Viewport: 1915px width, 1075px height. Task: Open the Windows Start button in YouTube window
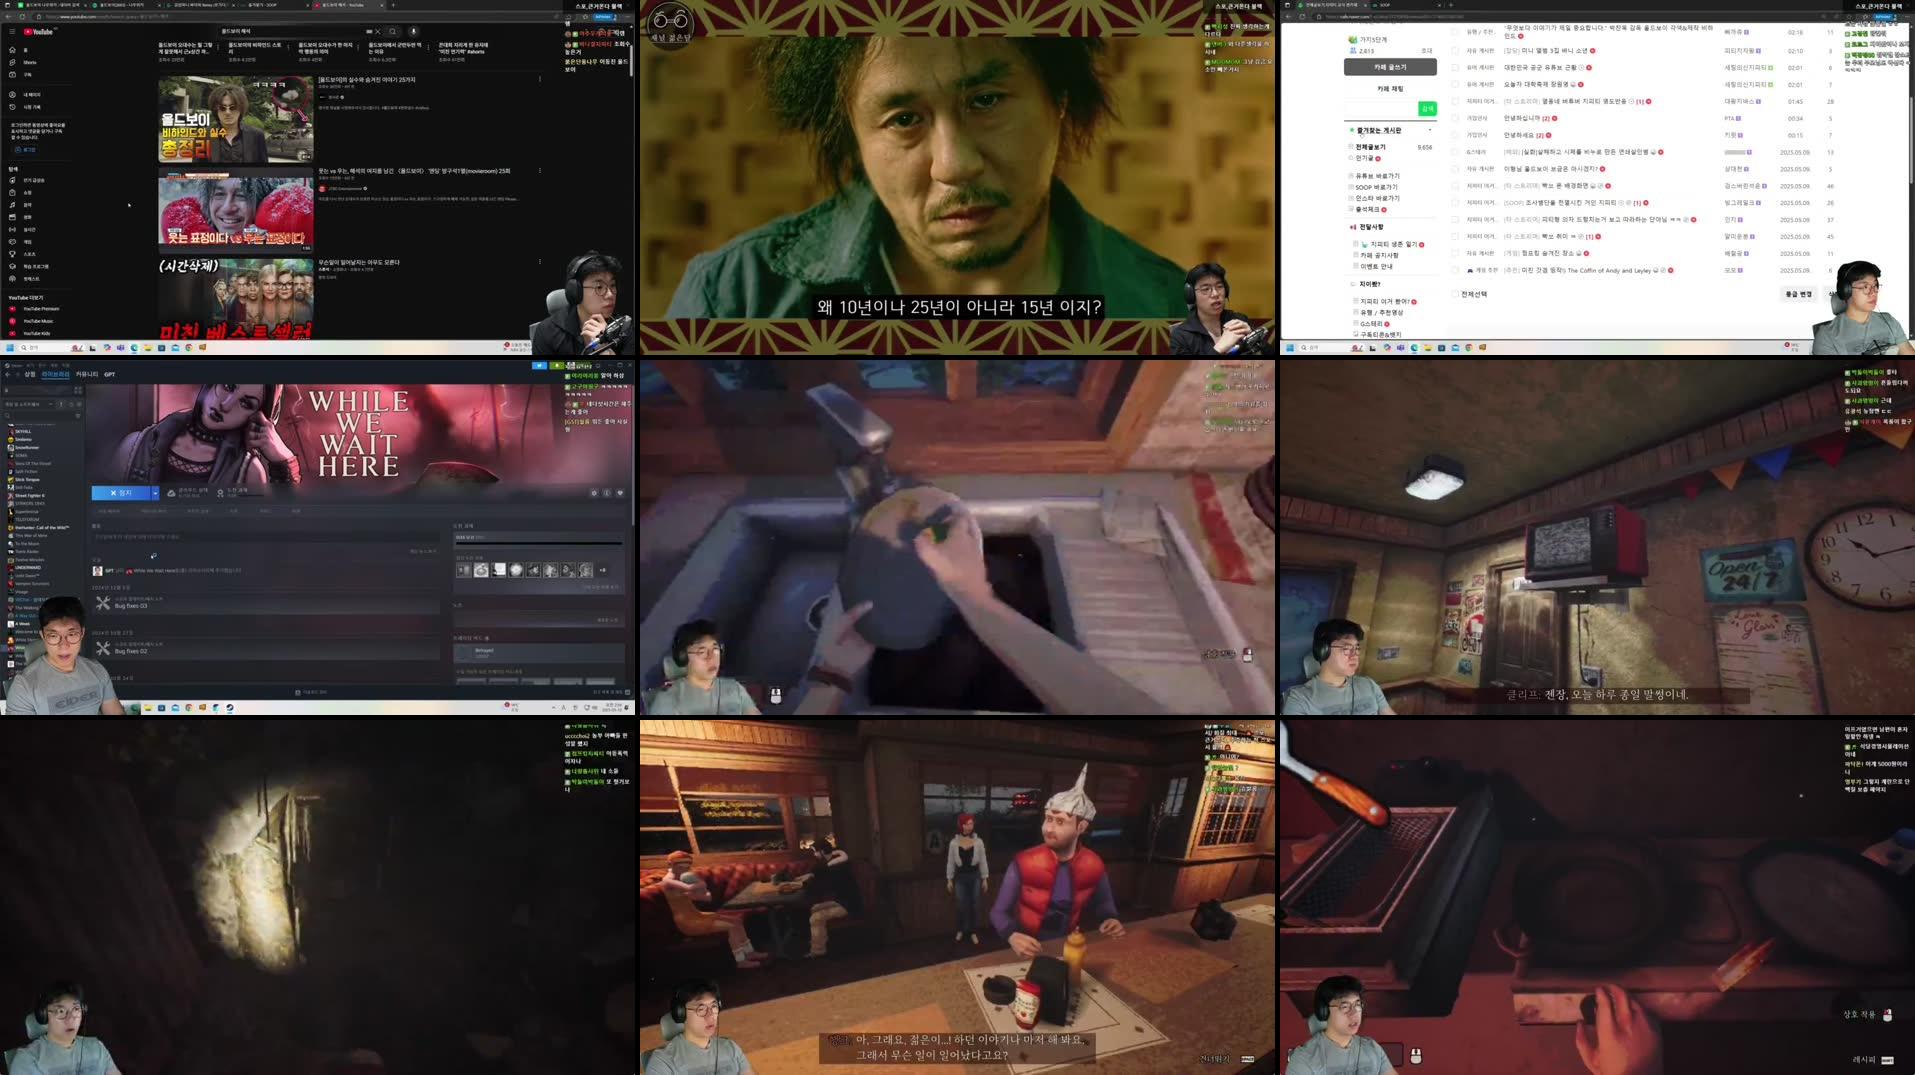click(x=10, y=348)
